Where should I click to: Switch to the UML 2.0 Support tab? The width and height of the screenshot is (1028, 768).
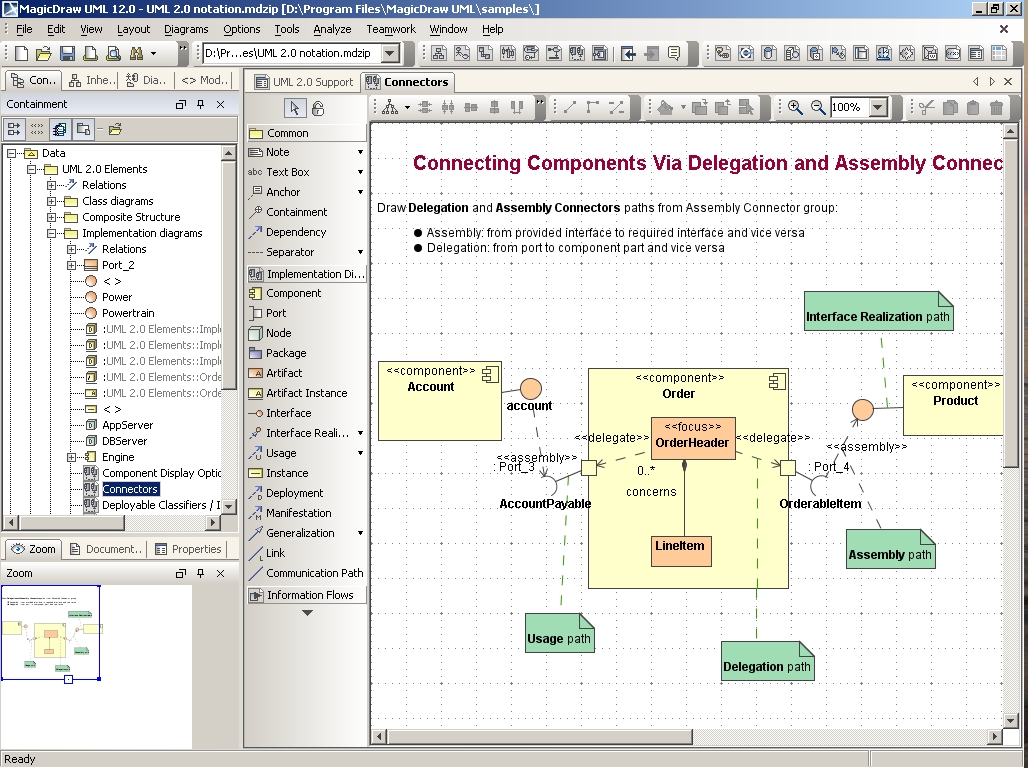[x=304, y=82]
